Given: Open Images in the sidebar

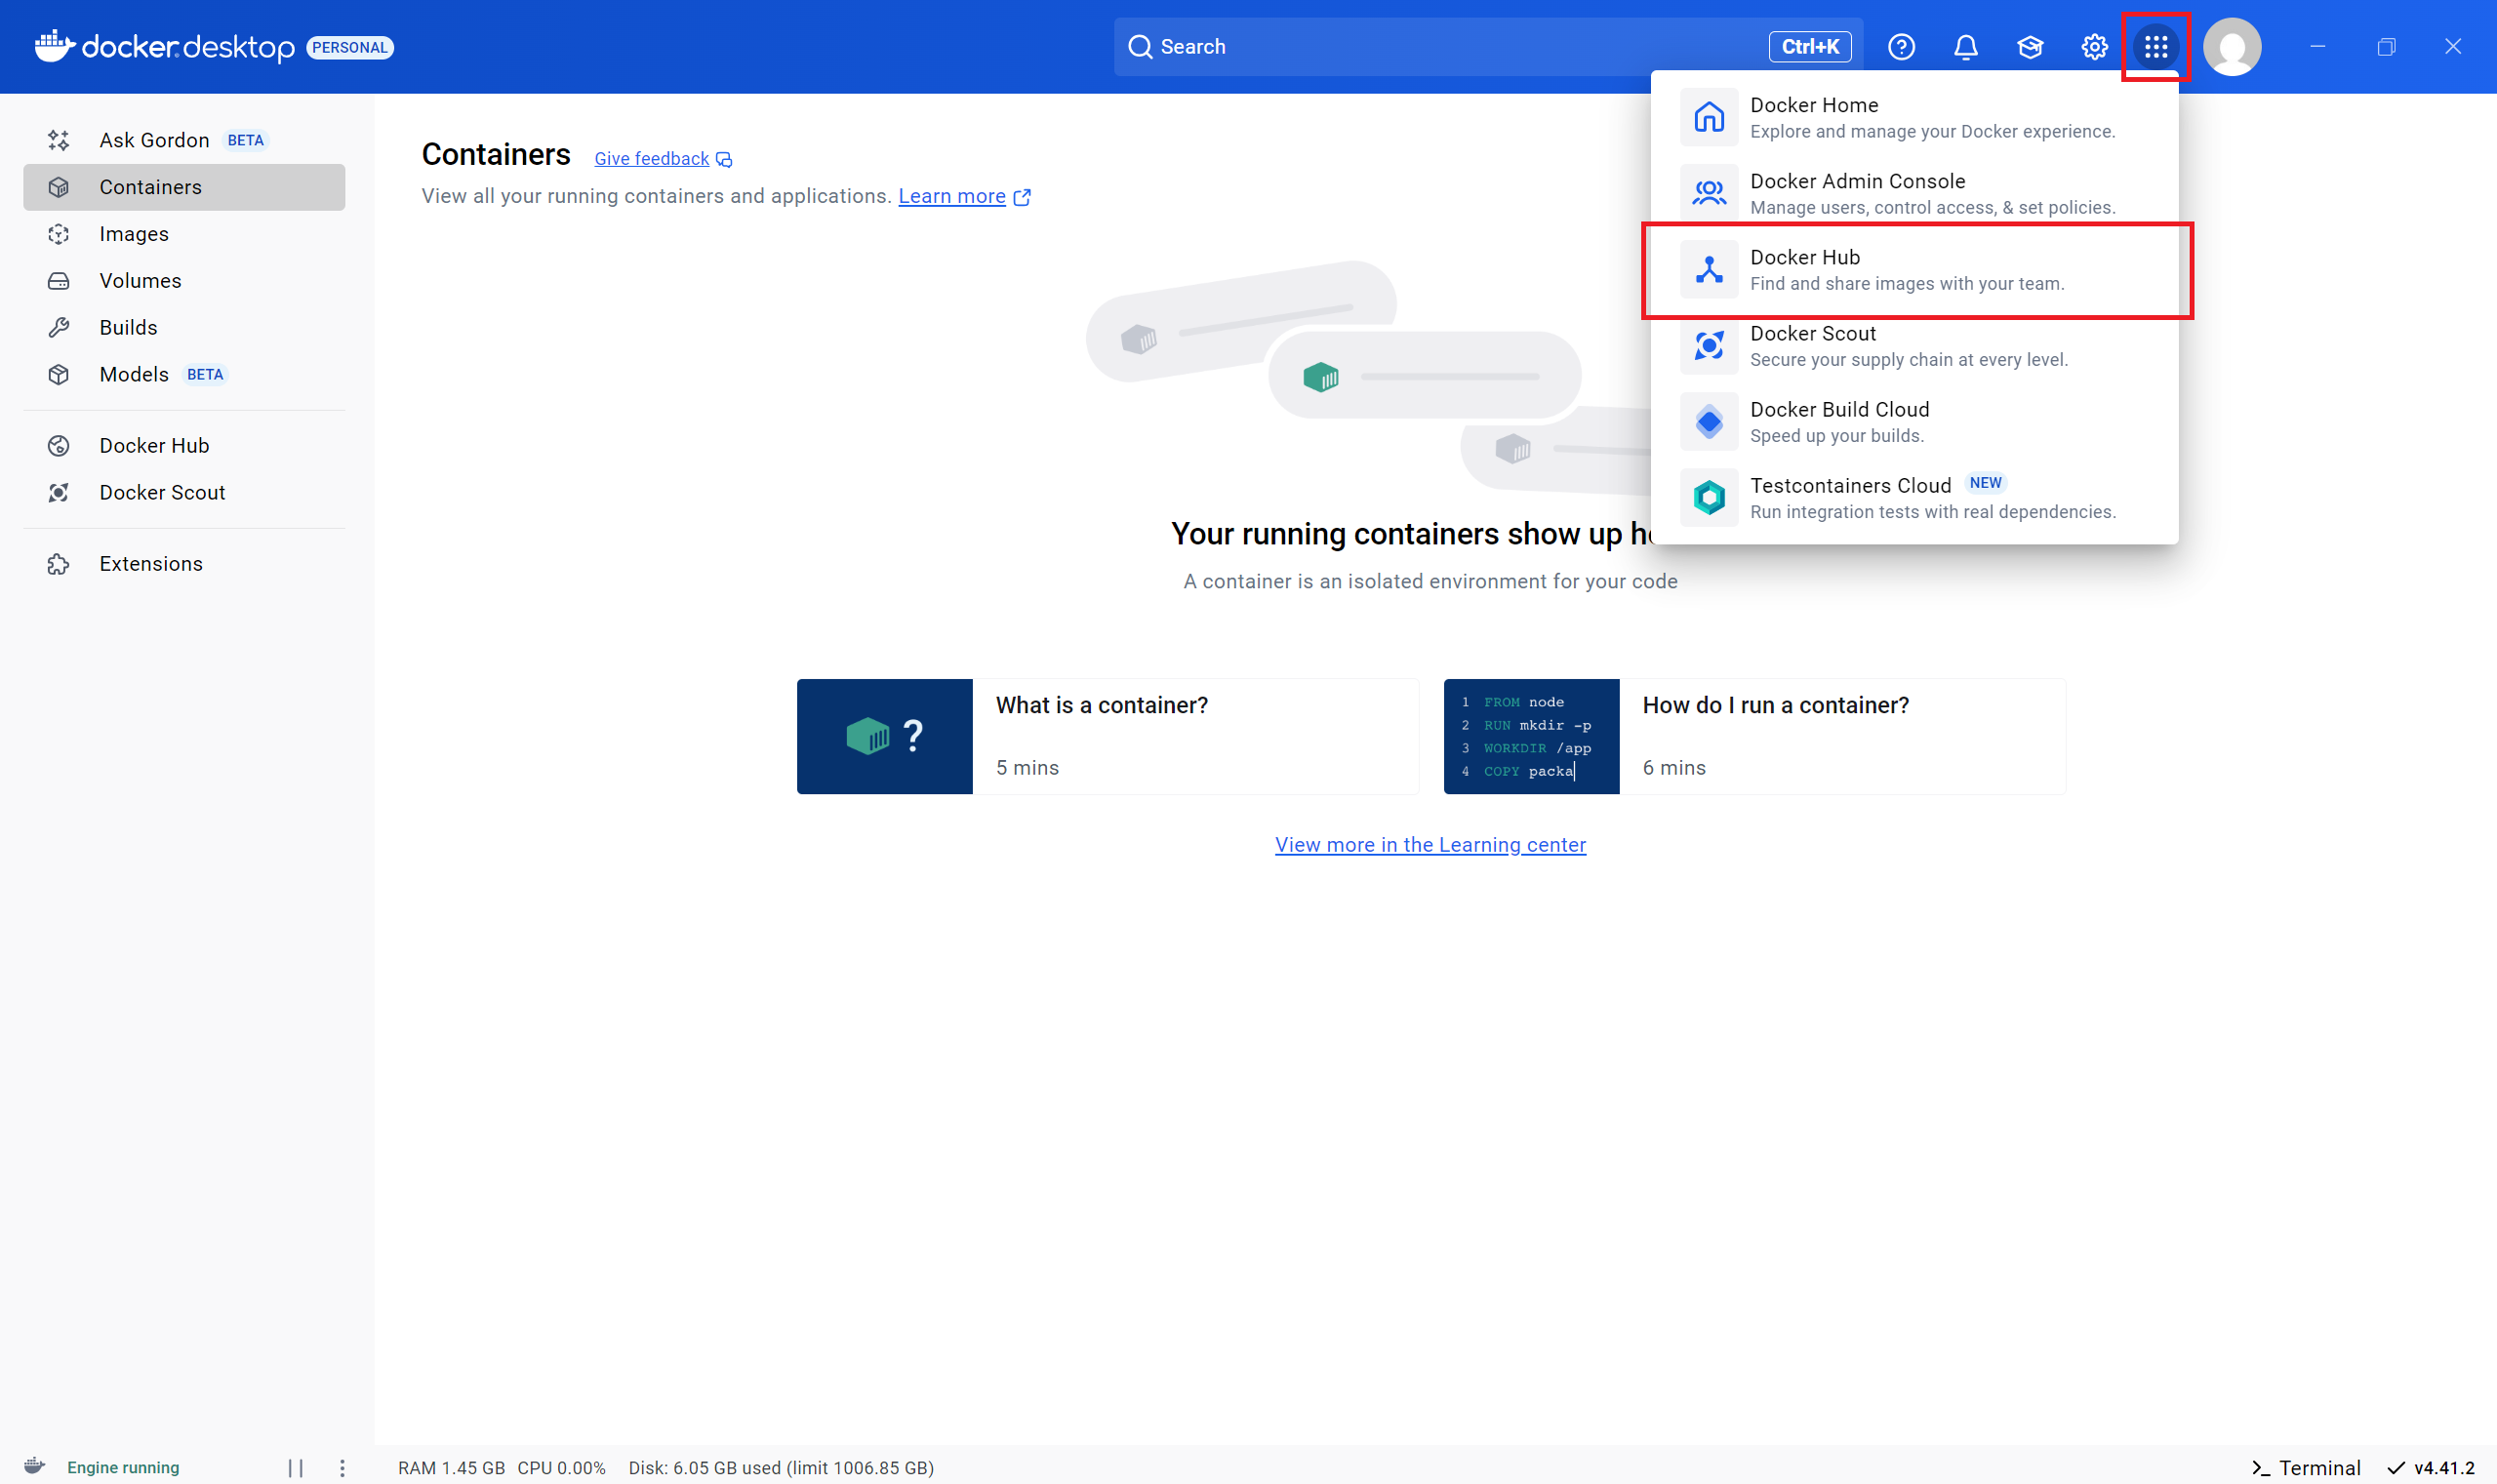Looking at the screenshot, I should (x=134, y=234).
